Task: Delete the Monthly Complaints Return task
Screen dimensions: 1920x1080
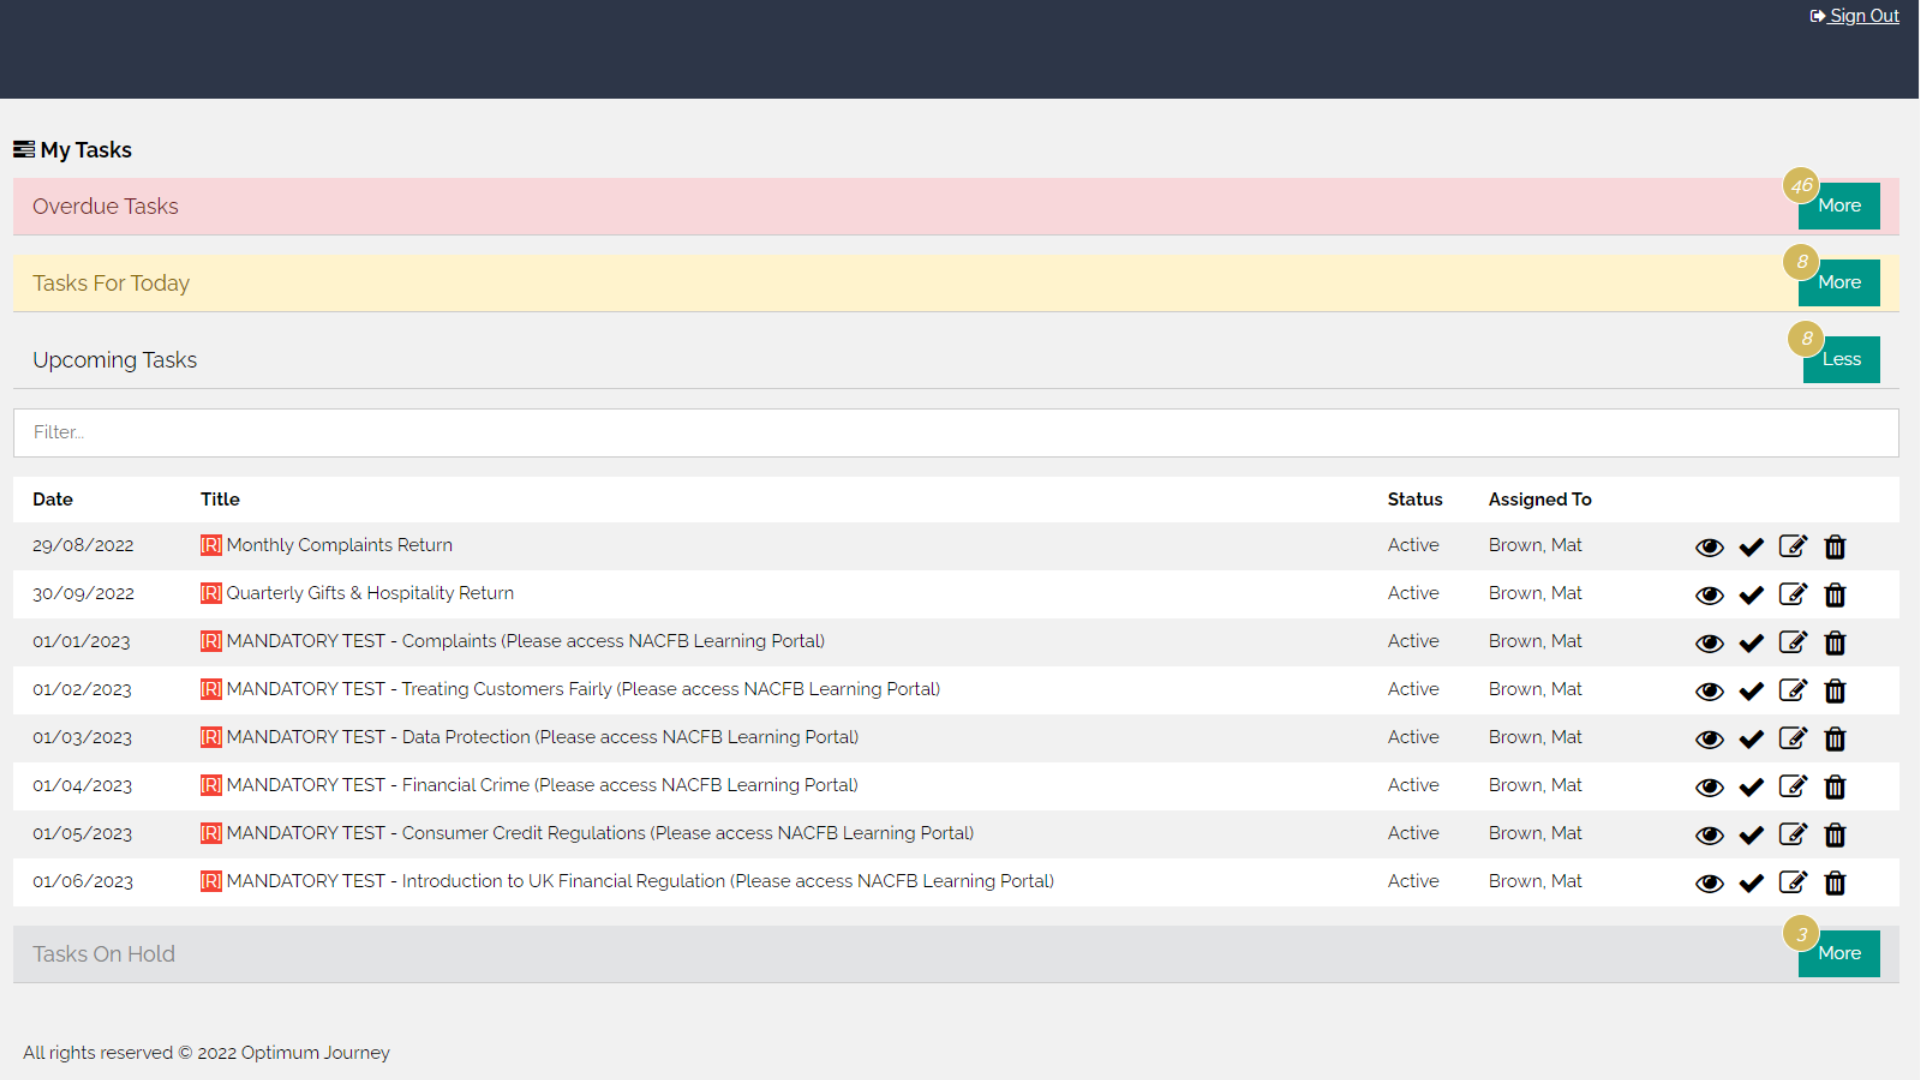Action: pos(1834,547)
